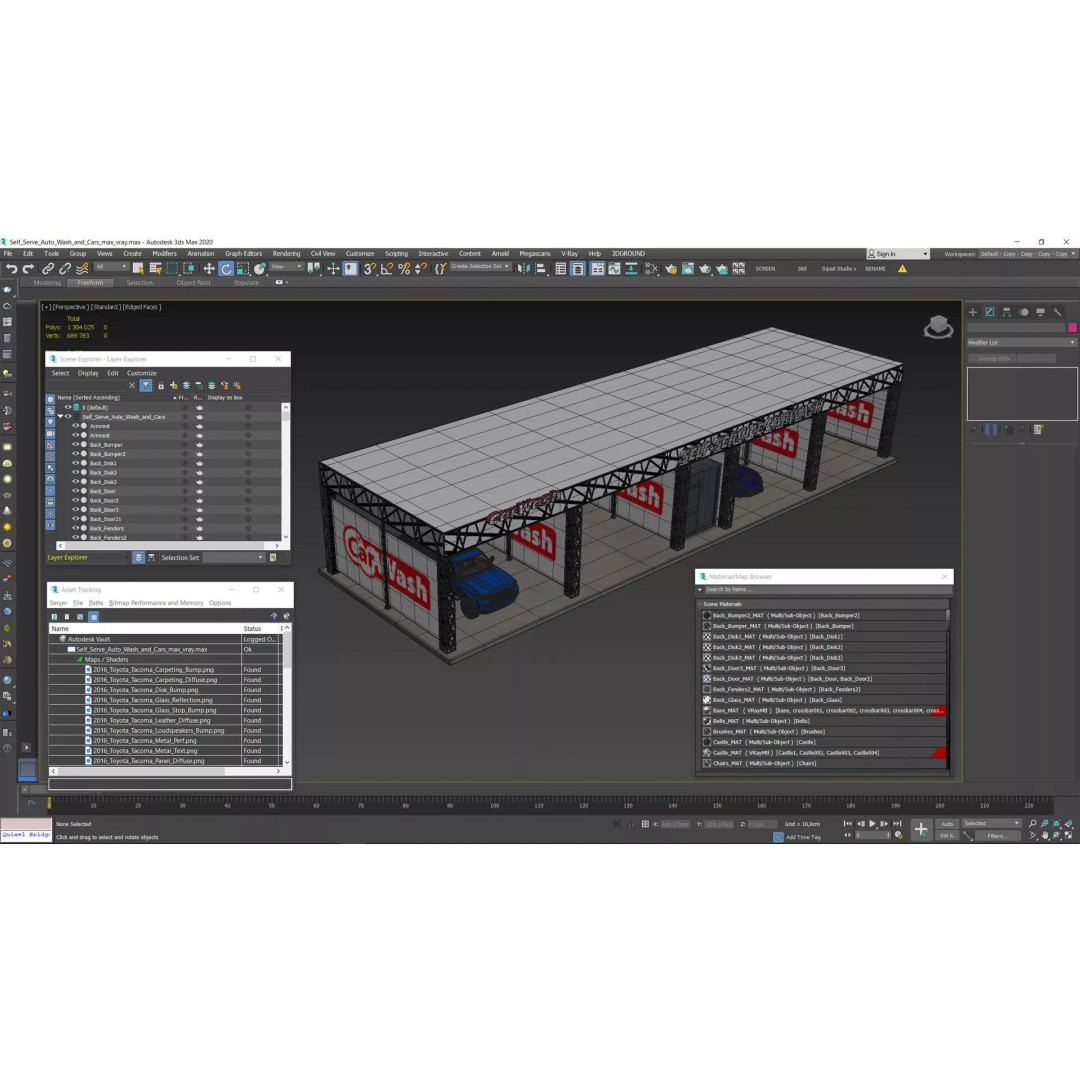
Task: Switch to the Freeform ribbon tab
Action: [x=90, y=282]
